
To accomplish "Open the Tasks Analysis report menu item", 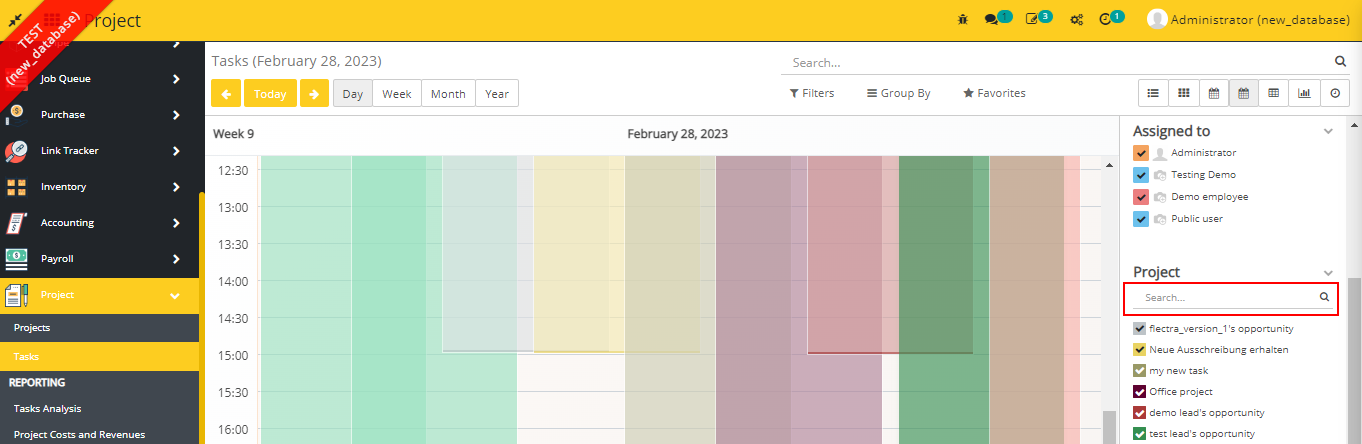I will (x=100, y=408).
